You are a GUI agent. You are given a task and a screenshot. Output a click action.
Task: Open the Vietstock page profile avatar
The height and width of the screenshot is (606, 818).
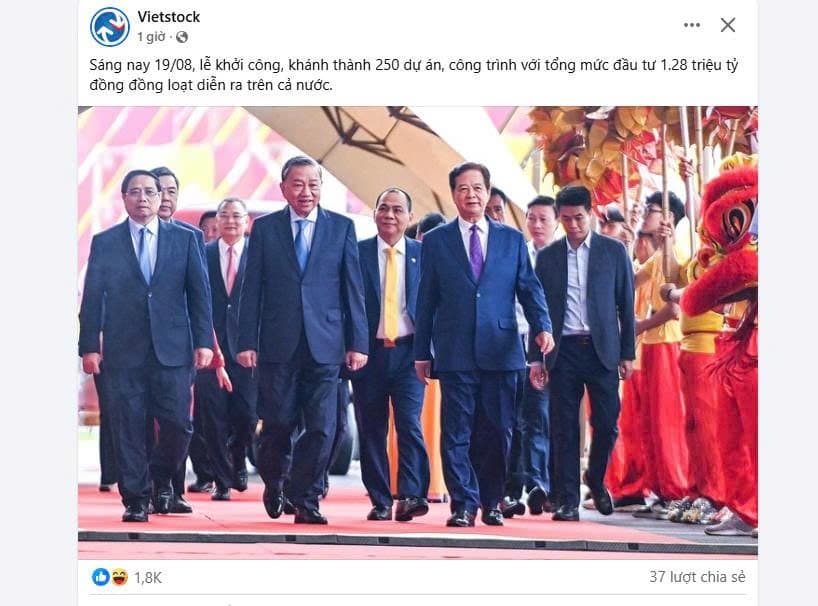pos(110,27)
